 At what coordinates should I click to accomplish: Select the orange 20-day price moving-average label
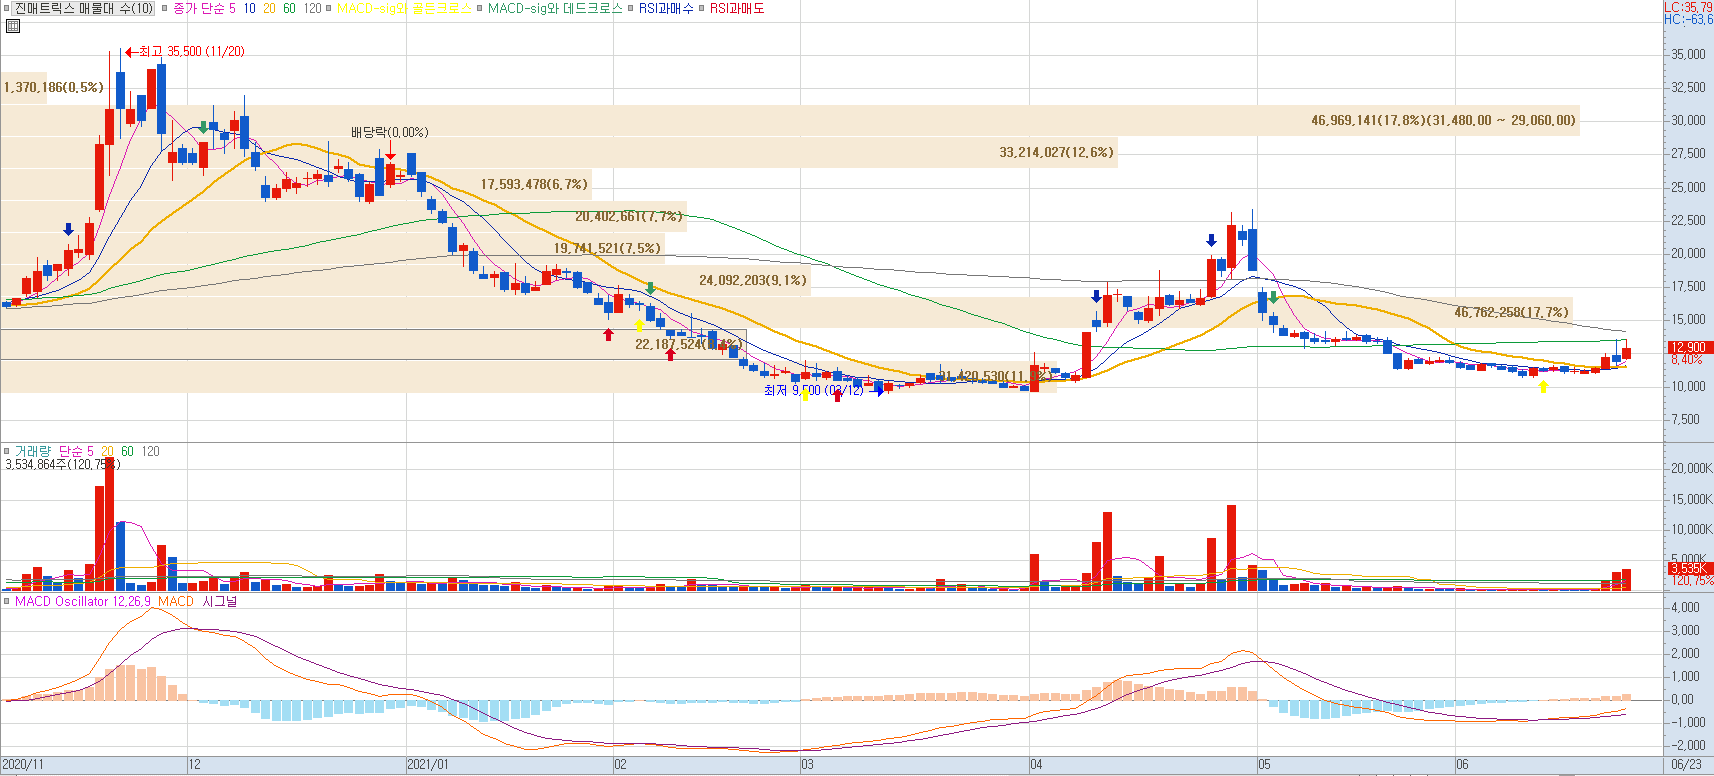(x=269, y=8)
